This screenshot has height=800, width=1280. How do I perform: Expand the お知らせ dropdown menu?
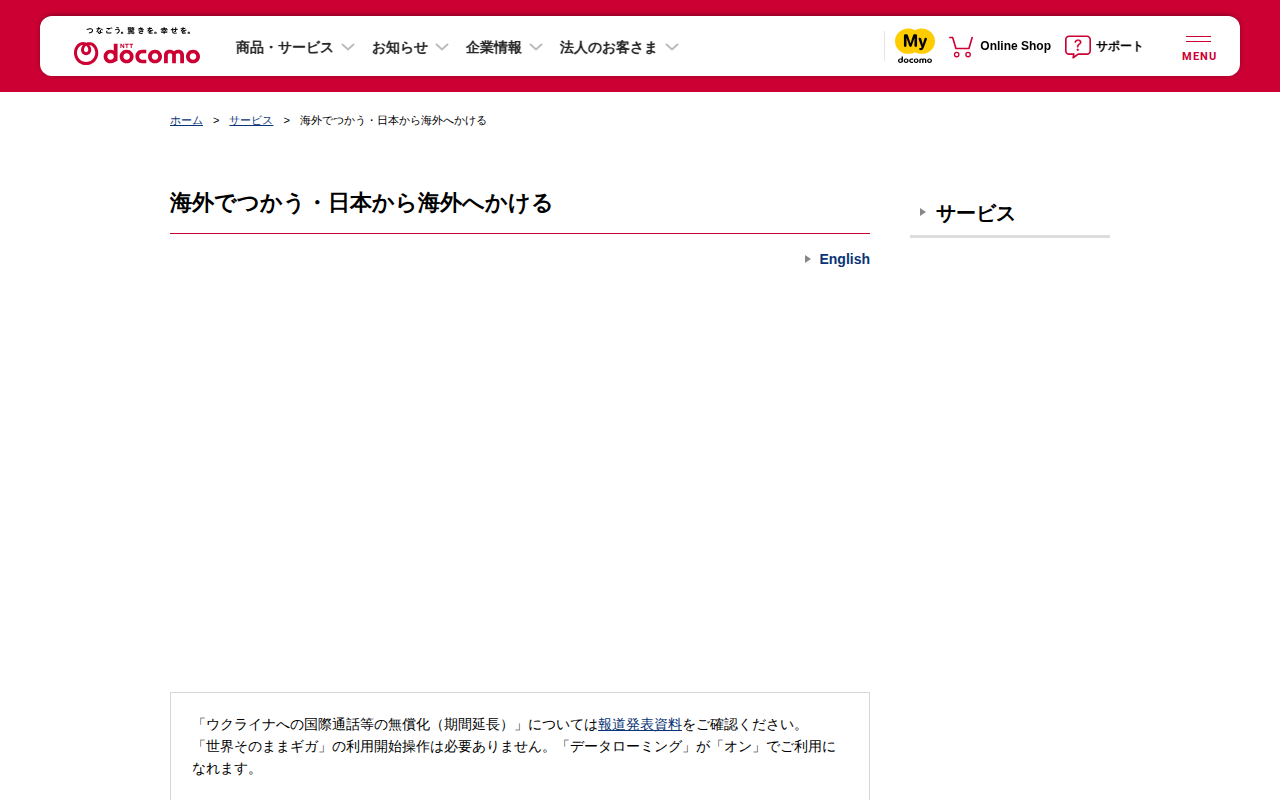coord(410,47)
